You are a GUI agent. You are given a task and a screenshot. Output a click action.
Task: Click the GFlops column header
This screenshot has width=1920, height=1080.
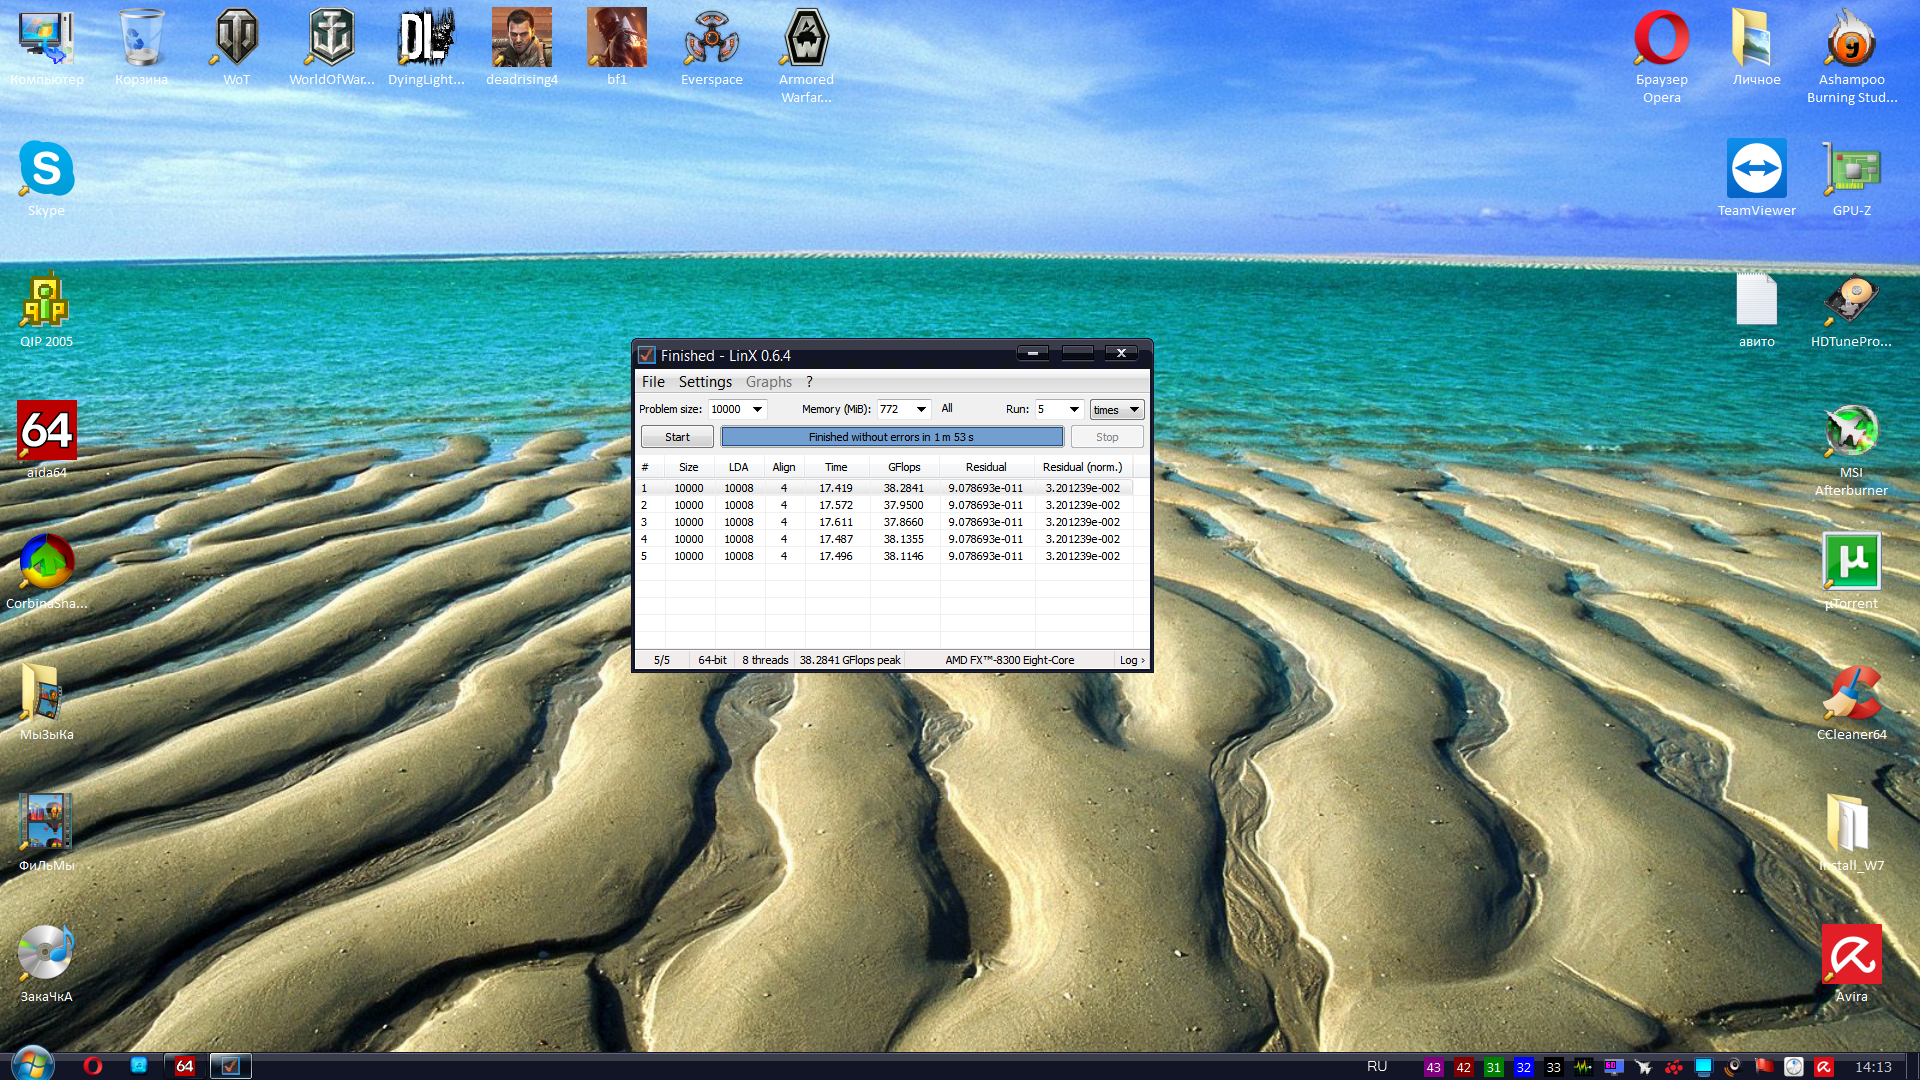click(904, 467)
